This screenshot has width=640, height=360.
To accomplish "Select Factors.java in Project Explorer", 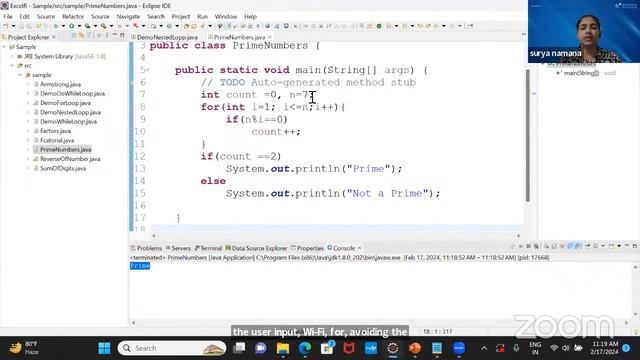I will point(56,131).
